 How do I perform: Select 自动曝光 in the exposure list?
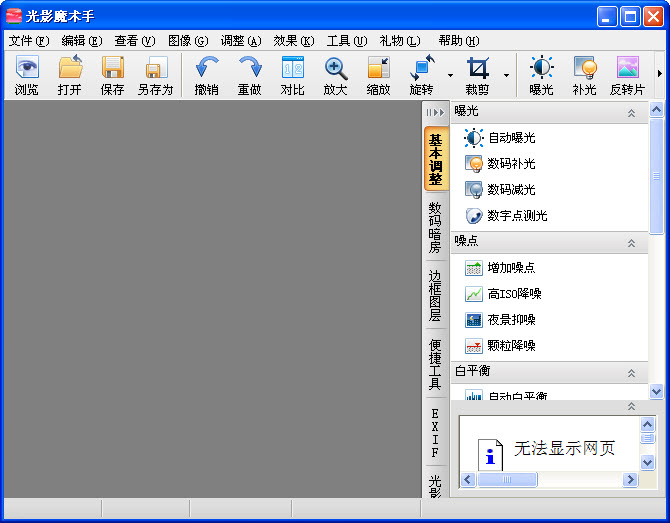[x=511, y=138]
